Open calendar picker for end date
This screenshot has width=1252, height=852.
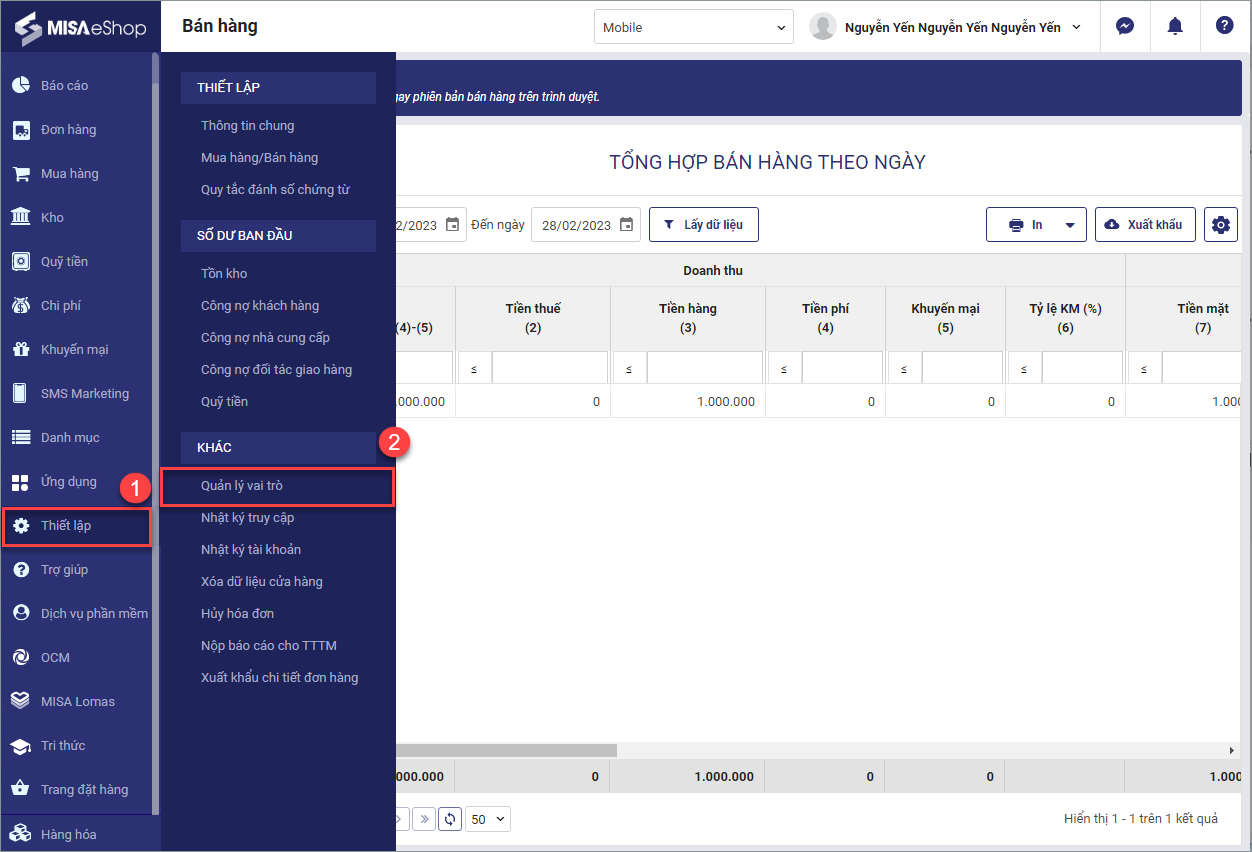click(x=627, y=224)
